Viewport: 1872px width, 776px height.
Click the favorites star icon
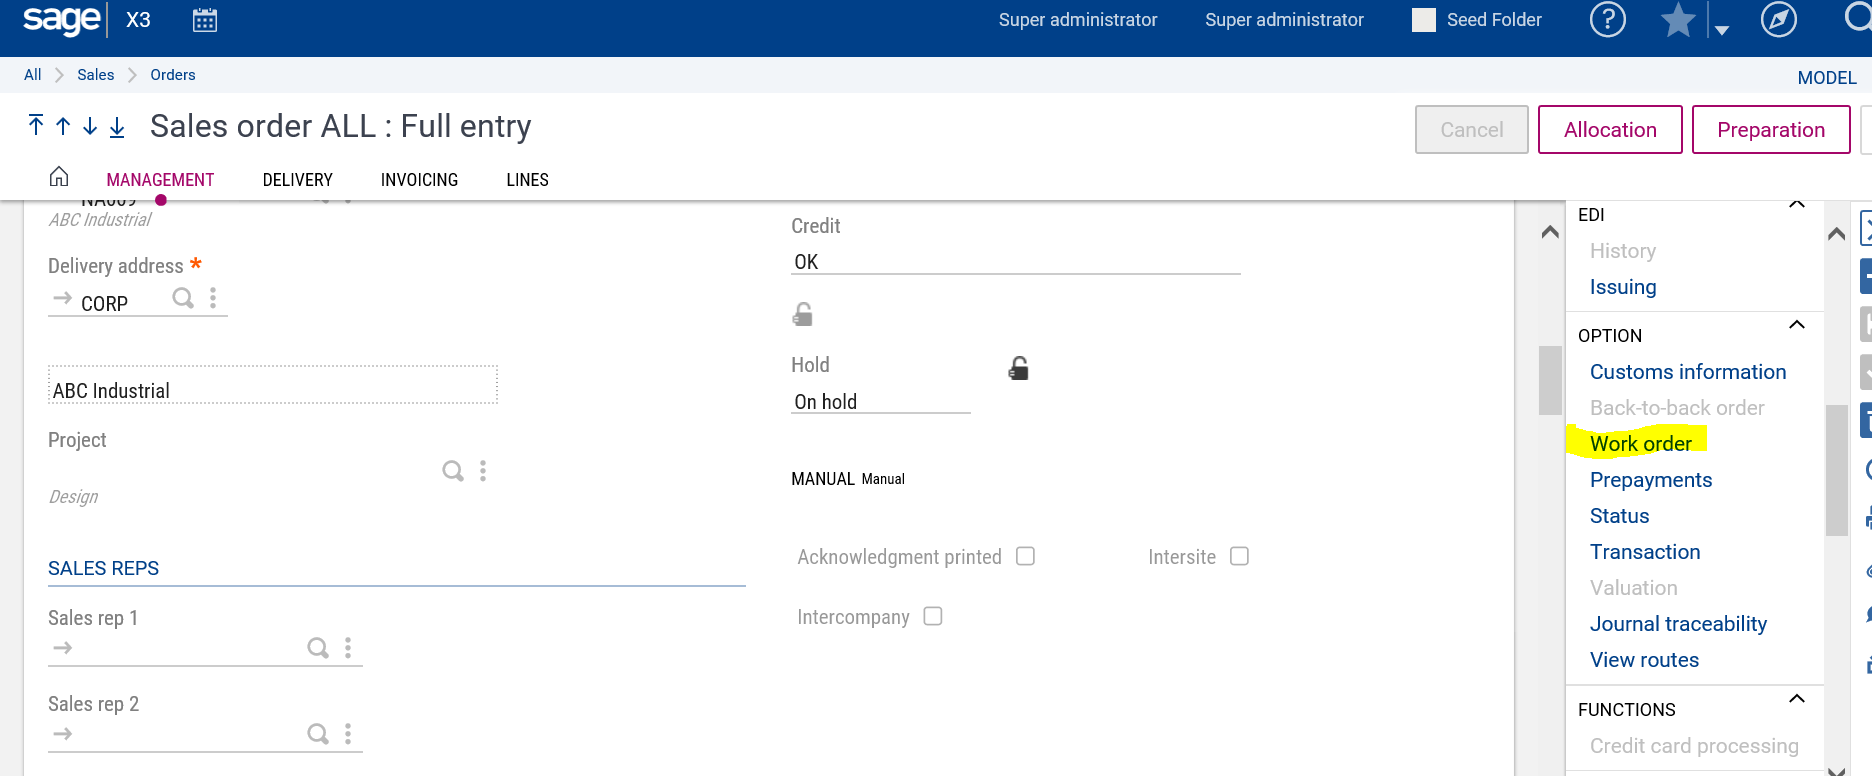(1677, 20)
